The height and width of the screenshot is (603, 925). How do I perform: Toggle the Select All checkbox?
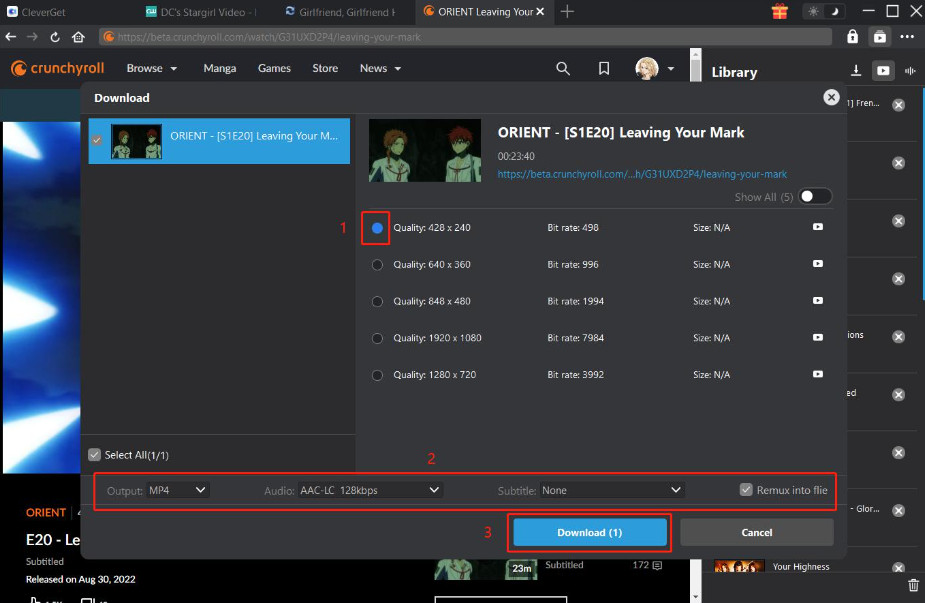coord(95,455)
